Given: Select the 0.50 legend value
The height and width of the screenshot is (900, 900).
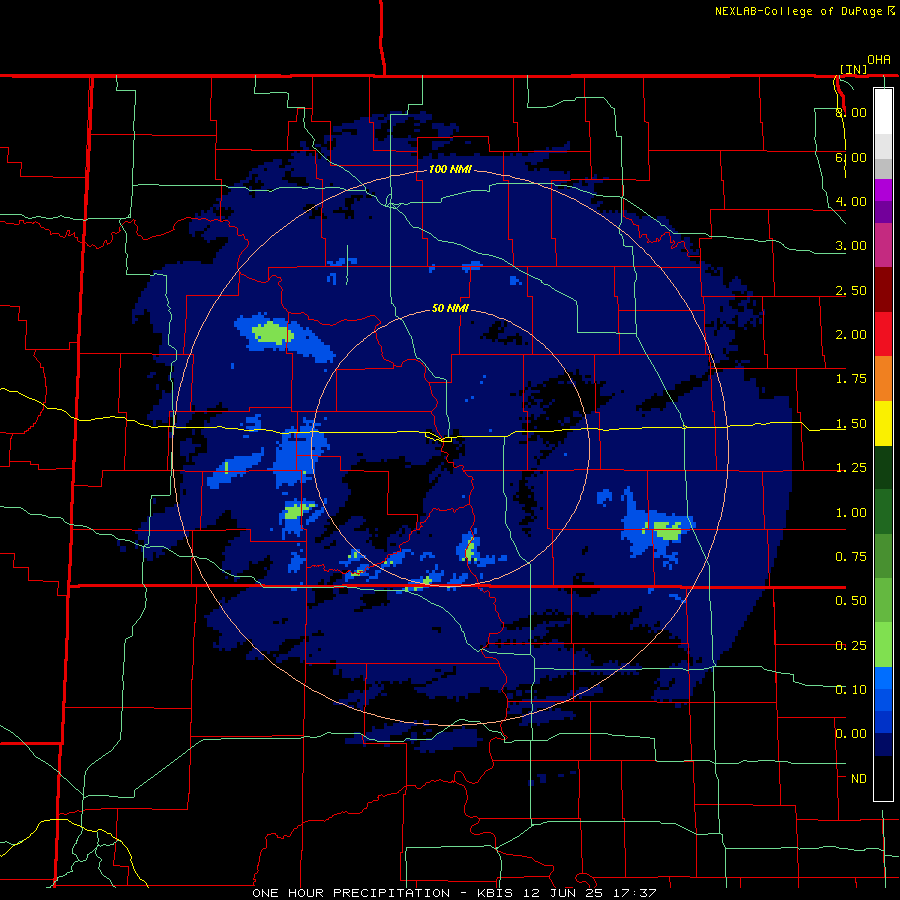Looking at the screenshot, I should pyautogui.click(x=851, y=601).
